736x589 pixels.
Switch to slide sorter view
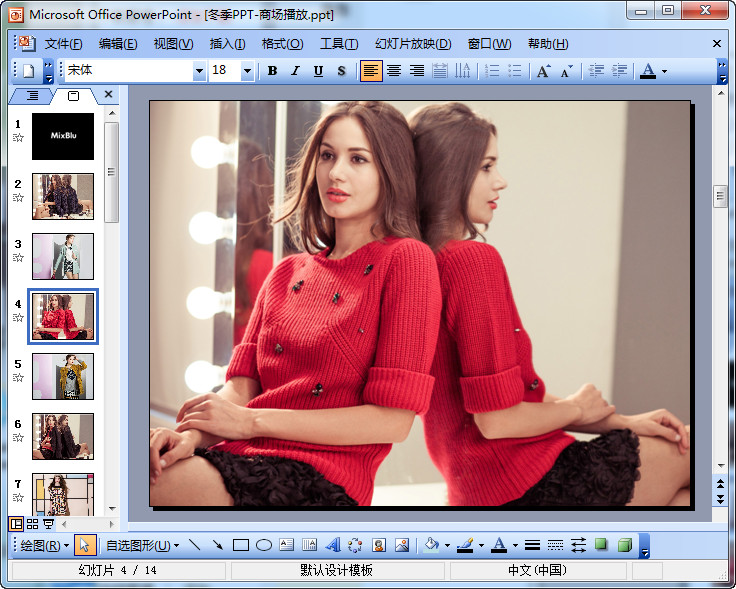pyautogui.click(x=33, y=524)
